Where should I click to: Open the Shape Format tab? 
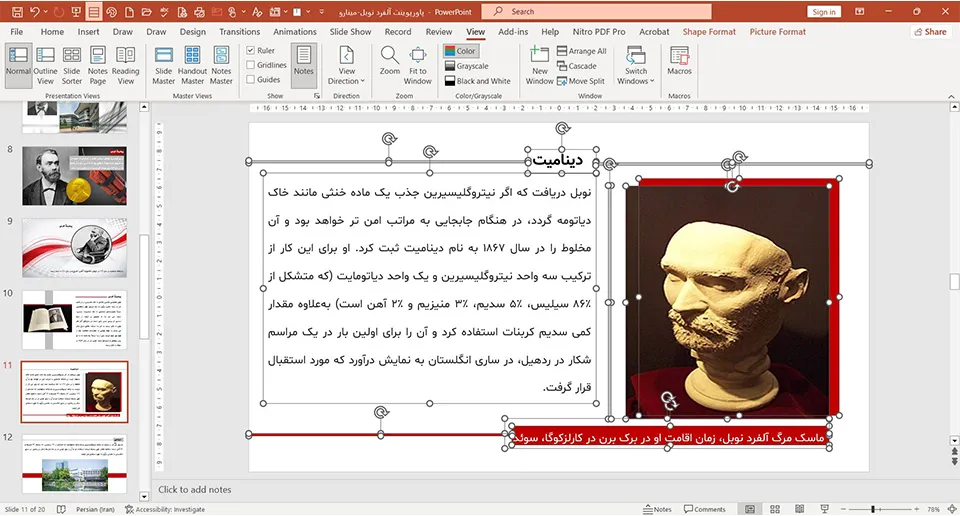(x=709, y=32)
